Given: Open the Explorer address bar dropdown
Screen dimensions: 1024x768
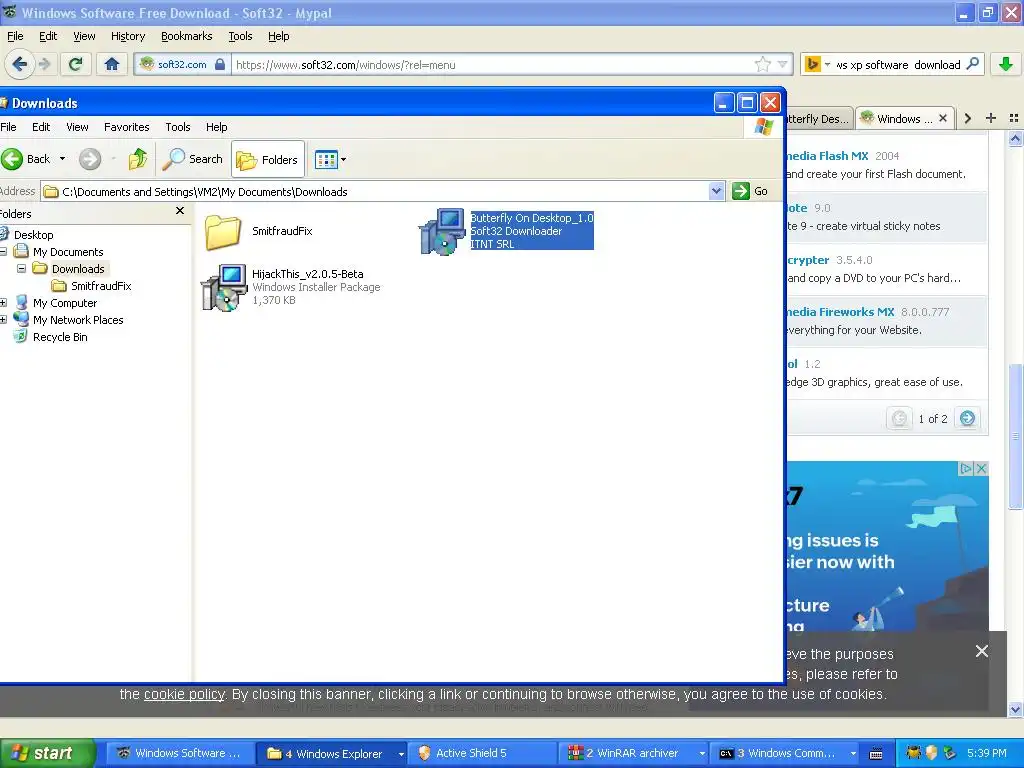Looking at the screenshot, I should click(716, 191).
